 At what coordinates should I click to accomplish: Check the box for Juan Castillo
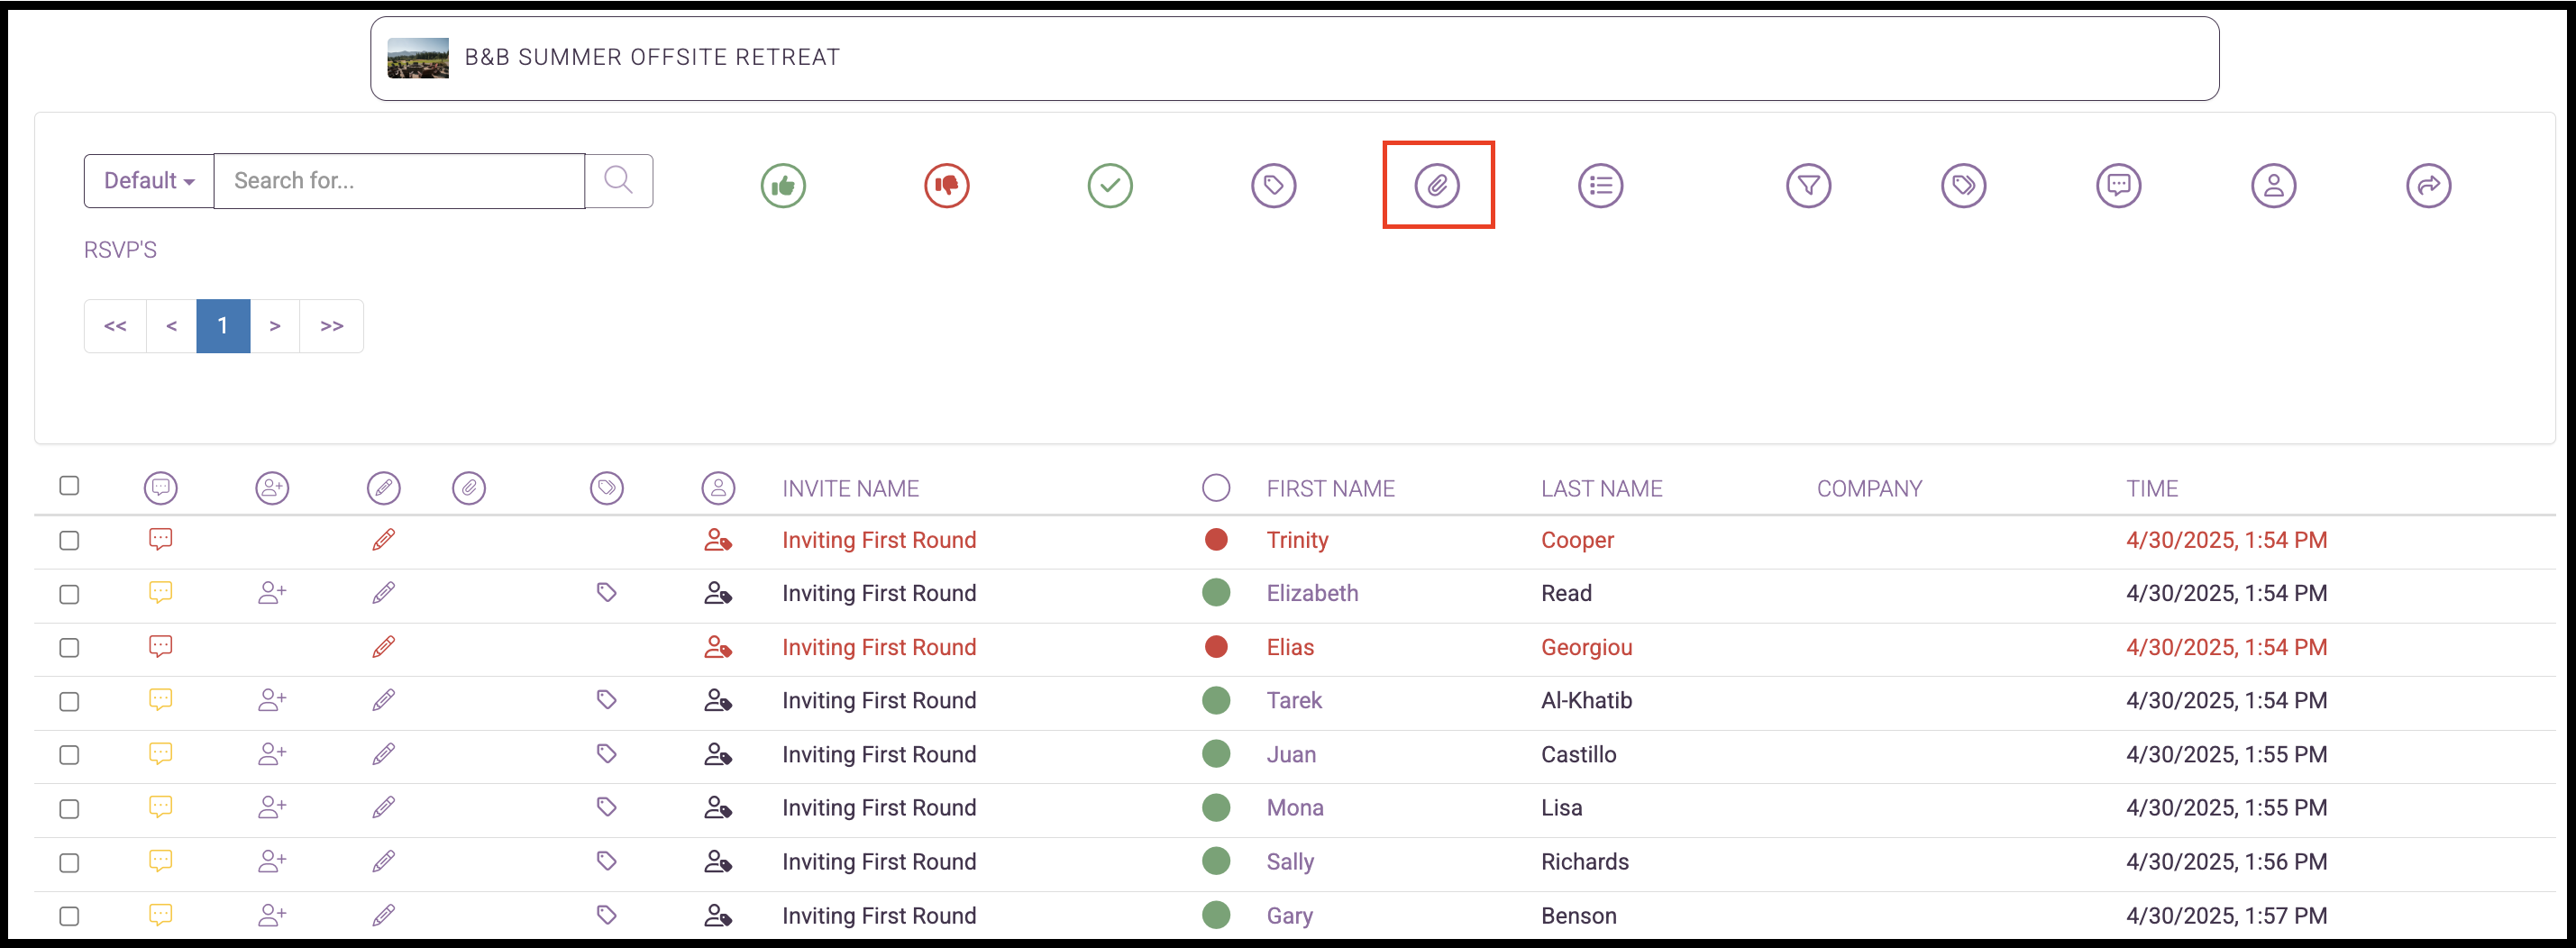69,755
